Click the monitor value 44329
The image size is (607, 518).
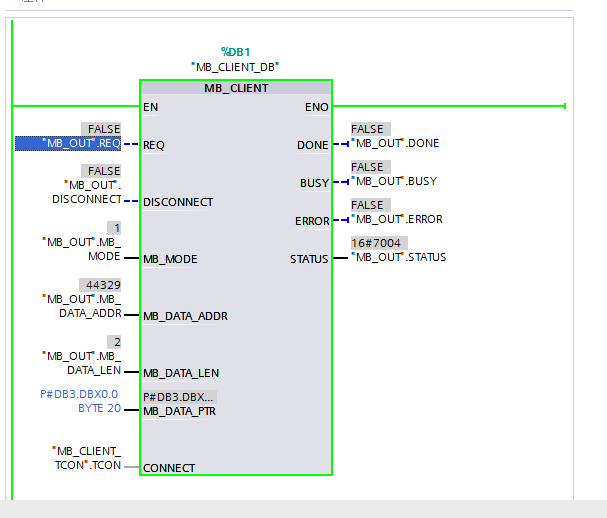coord(100,285)
